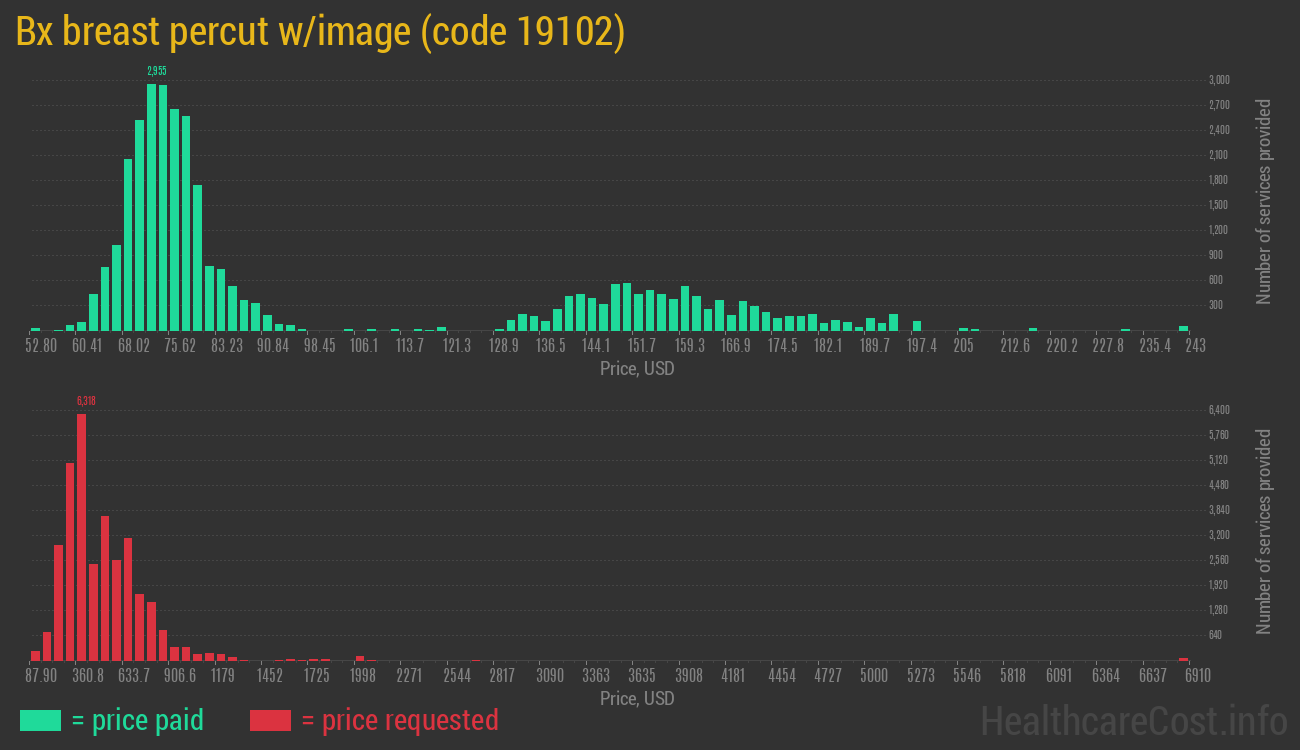
Task: Click the 360.8 x-axis label on the red chart
Action: pos(88,676)
